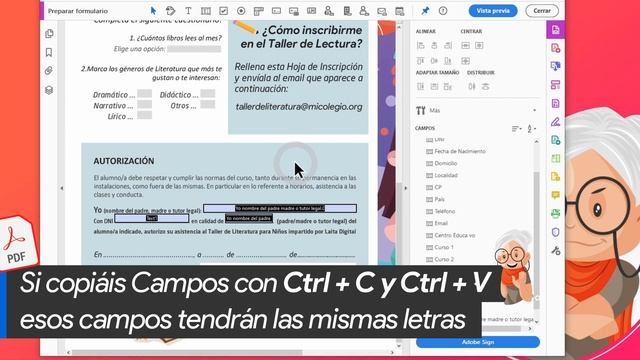Viewport: 640px width, 360px height.
Task: Toggle the pin toolbar icon
Action: 425,11
